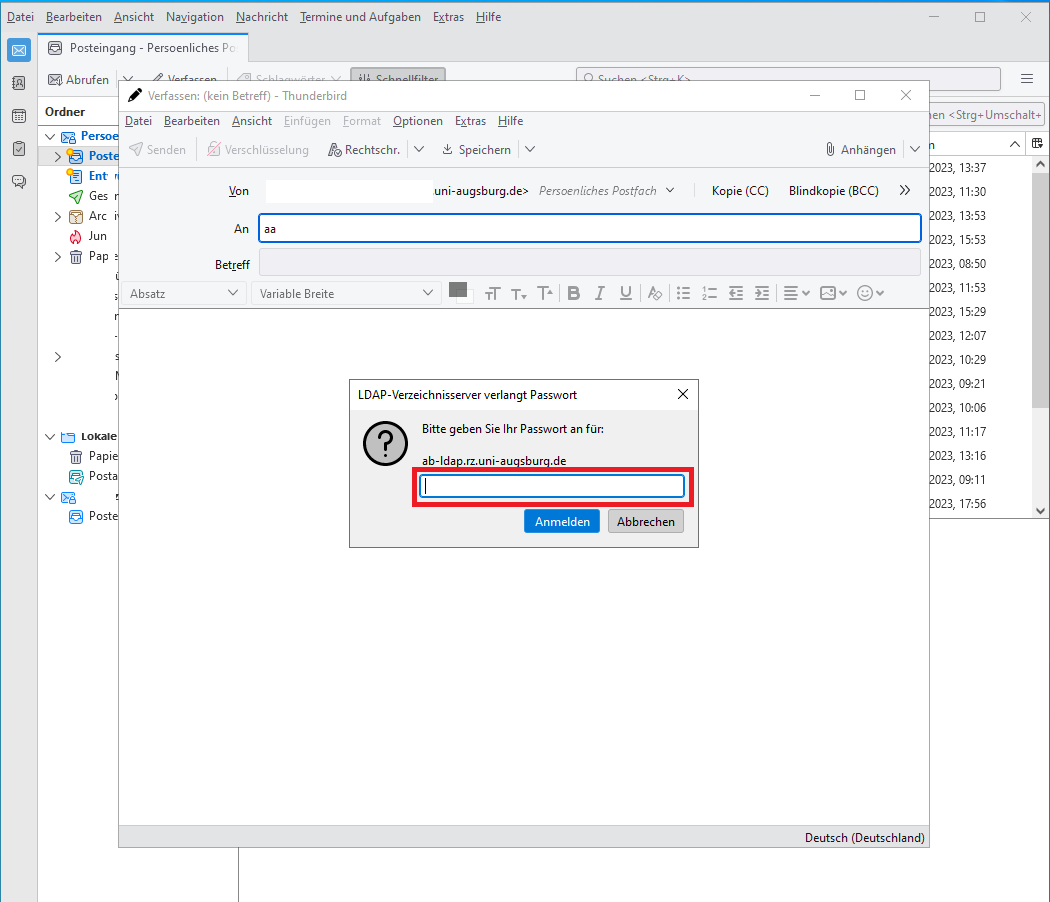1050x902 pixels.
Task: Open the Absatz paragraph style dropdown
Action: (184, 293)
